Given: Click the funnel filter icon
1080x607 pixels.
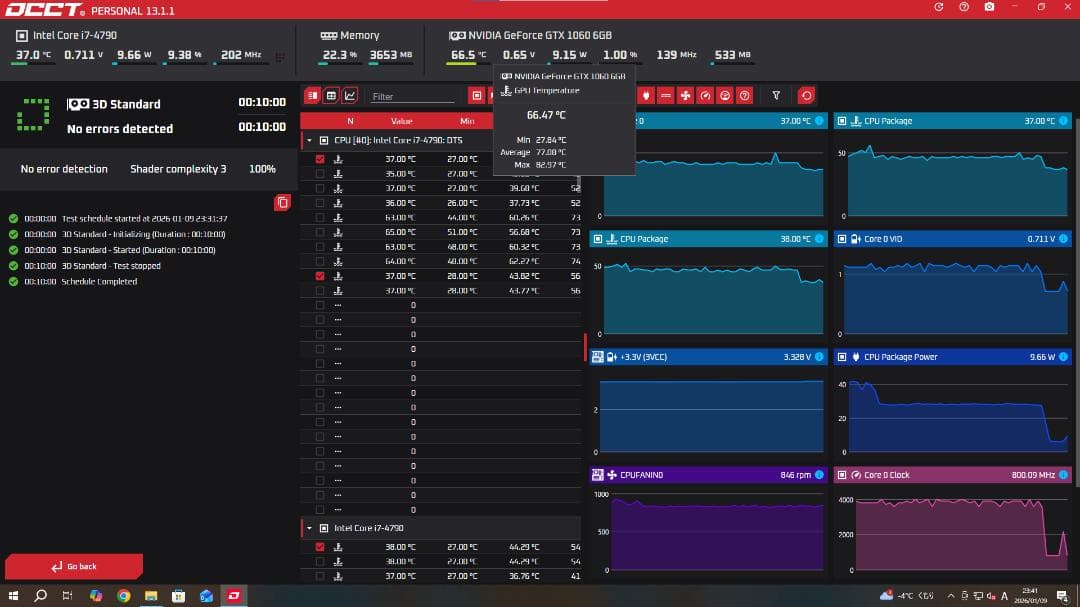Looking at the screenshot, I should pyautogui.click(x=776, y=96).
